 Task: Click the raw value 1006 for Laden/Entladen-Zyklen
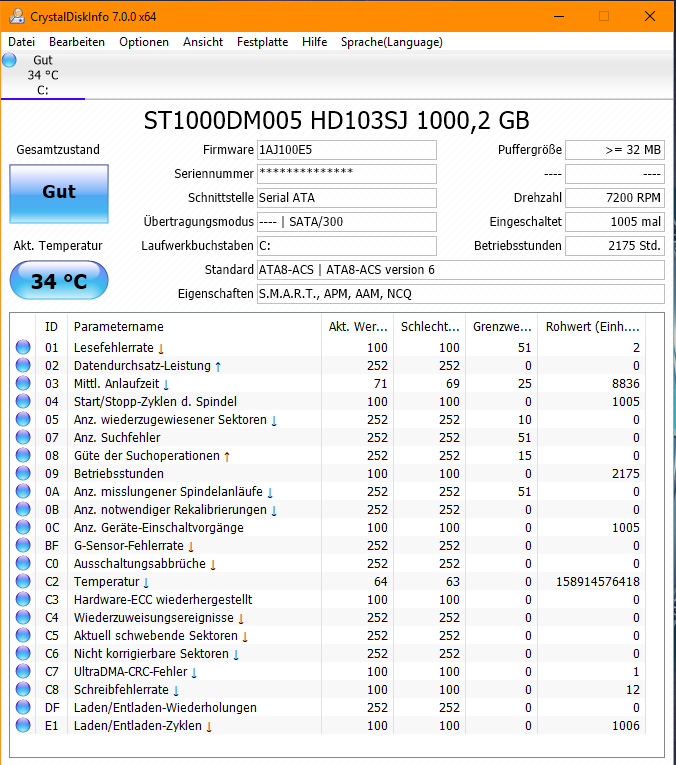(626, 725)
